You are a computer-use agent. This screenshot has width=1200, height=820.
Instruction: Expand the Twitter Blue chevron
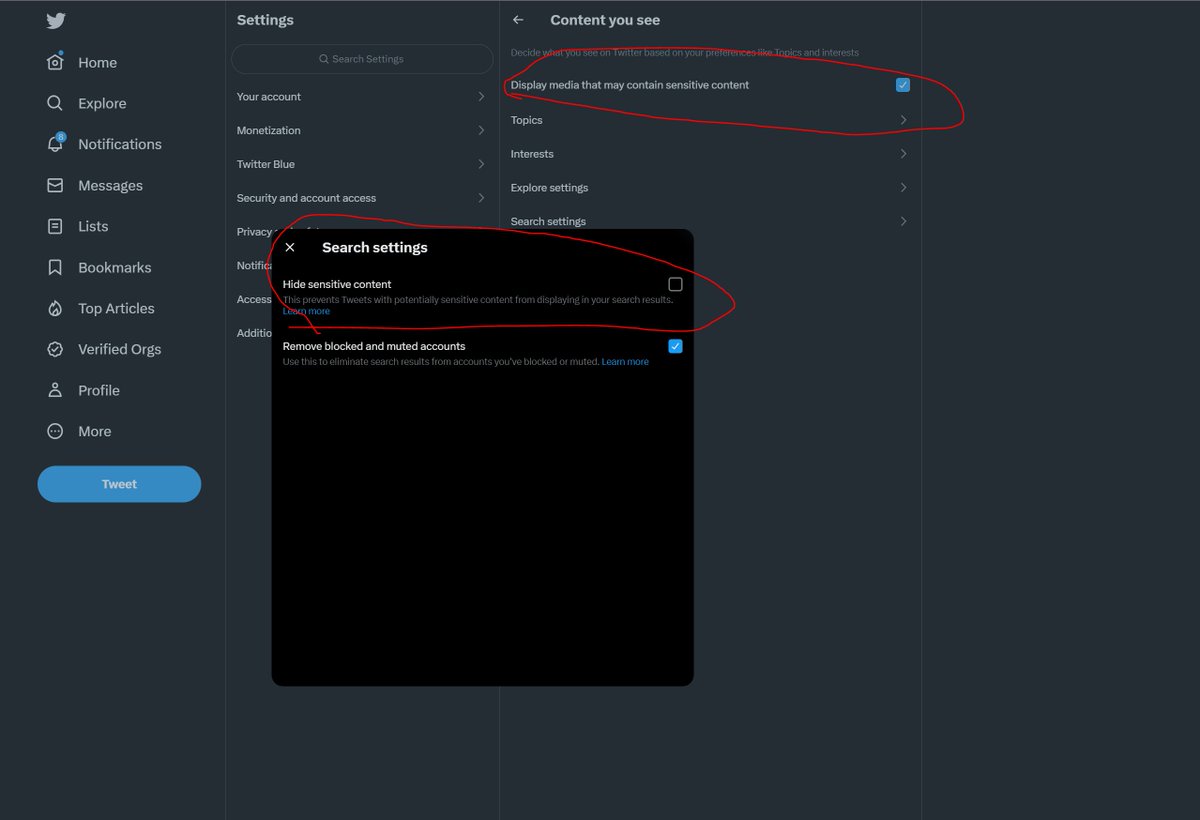tap(481, 164)
